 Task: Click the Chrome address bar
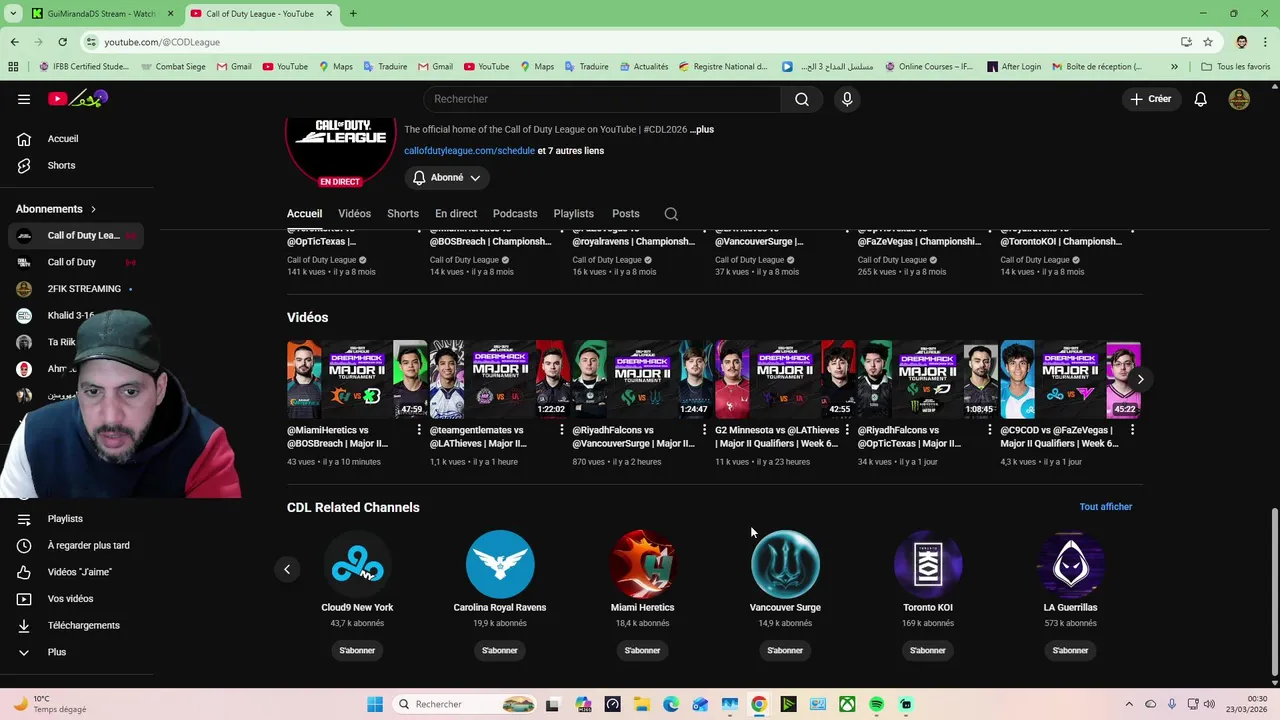[630, 42]
